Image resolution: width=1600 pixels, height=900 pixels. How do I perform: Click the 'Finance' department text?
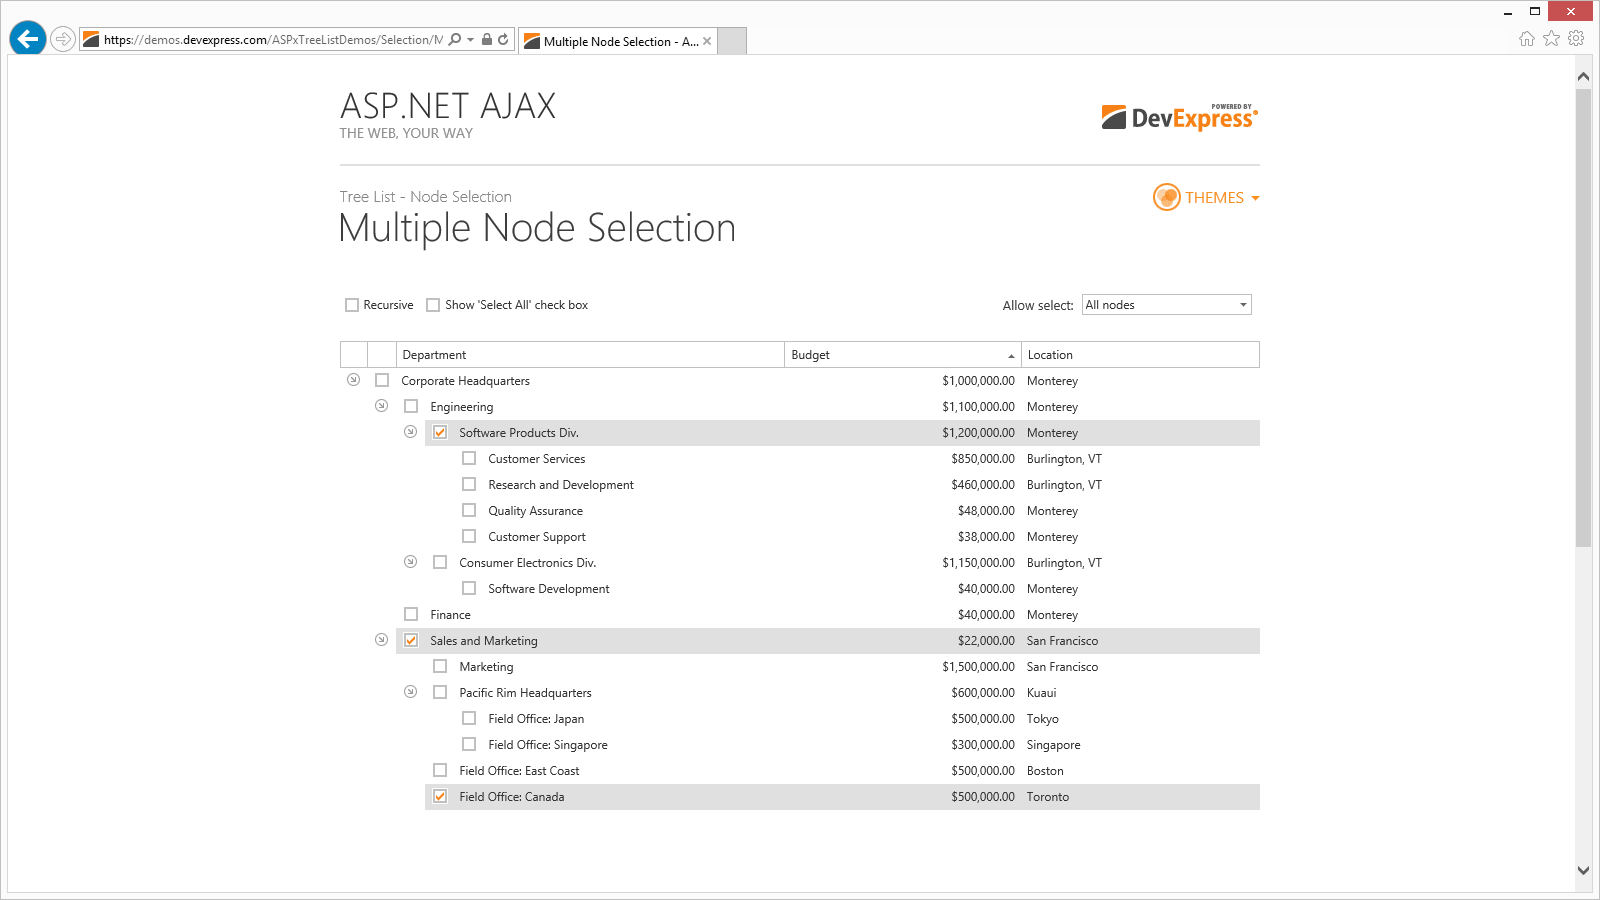(450, 615)
